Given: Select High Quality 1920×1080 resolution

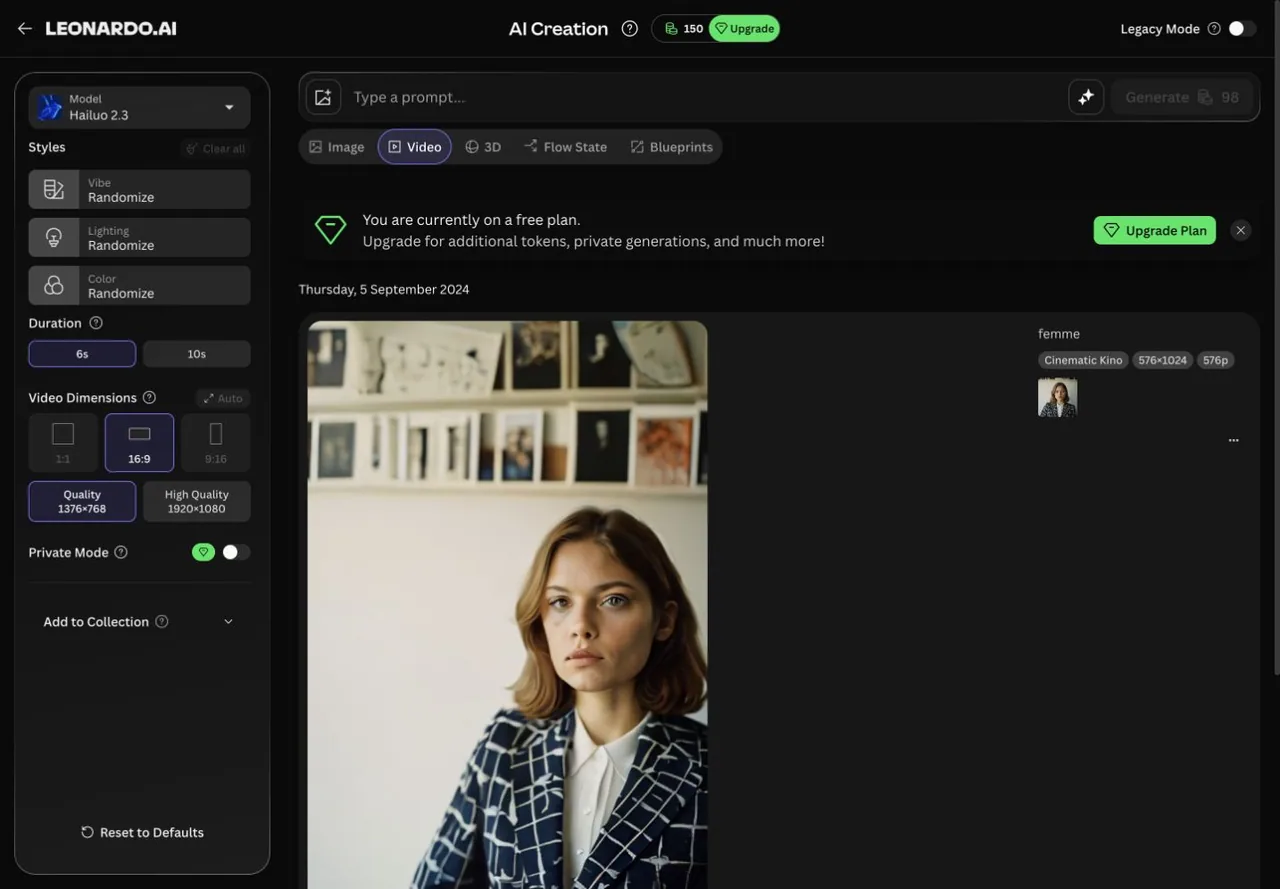Looking at the screenshot, I should point(197,501).
